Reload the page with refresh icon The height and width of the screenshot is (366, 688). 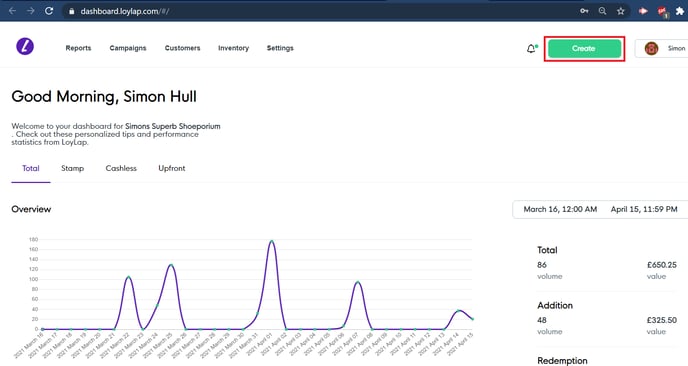(x=49, y=11)
